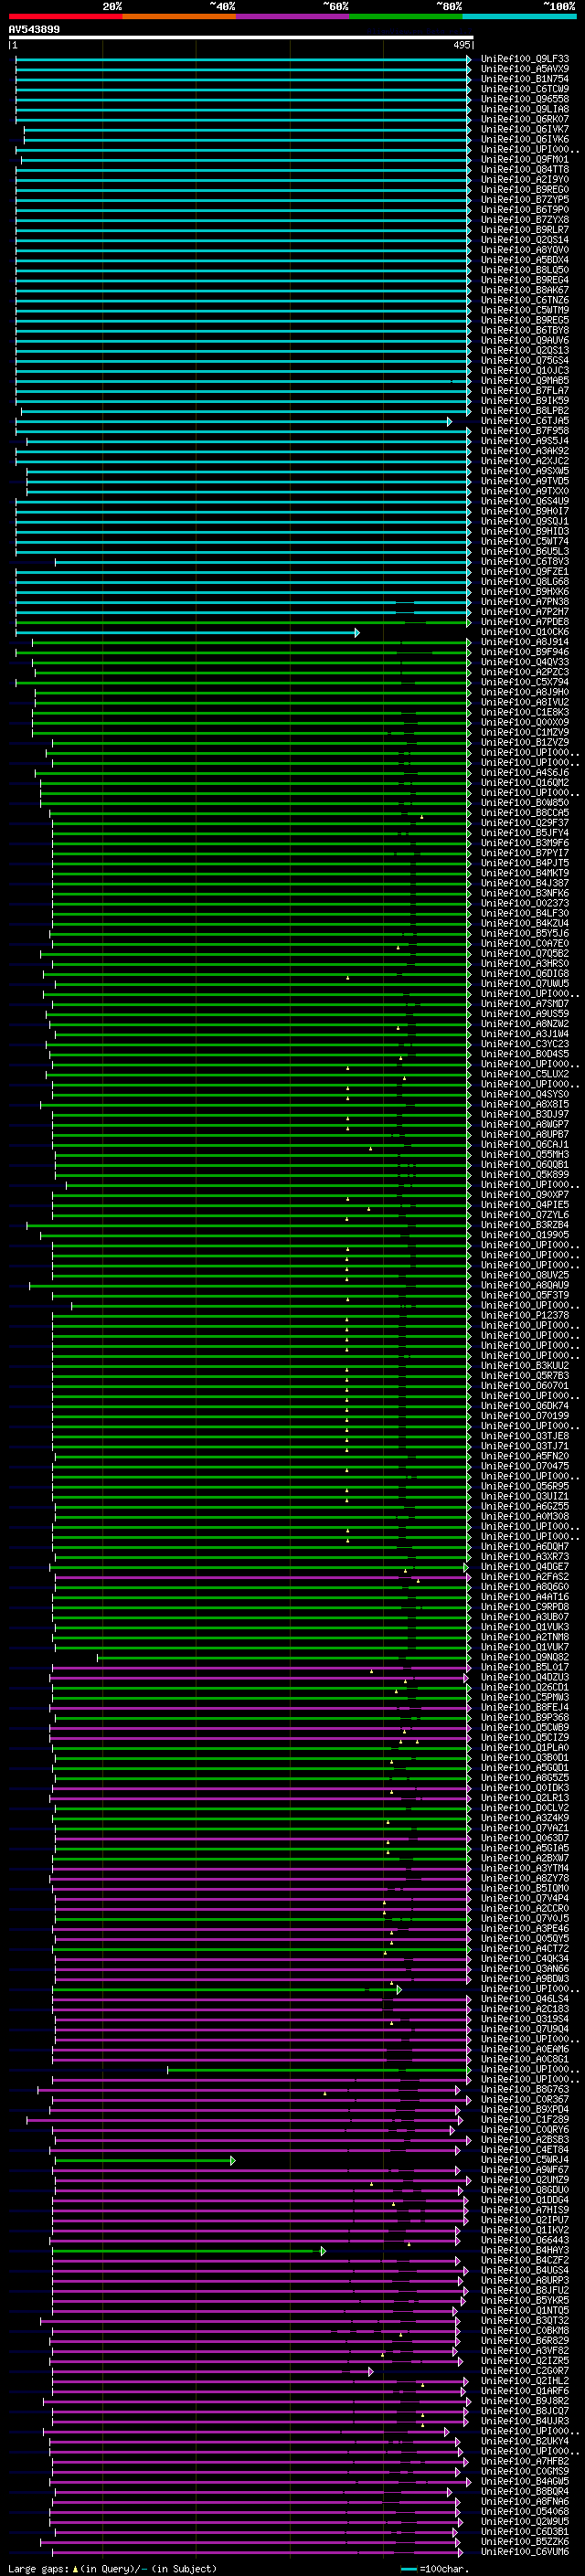Open hit UniRef100_Q19905
Screen dimensions: 585x2576
[x=525, y=1235]
